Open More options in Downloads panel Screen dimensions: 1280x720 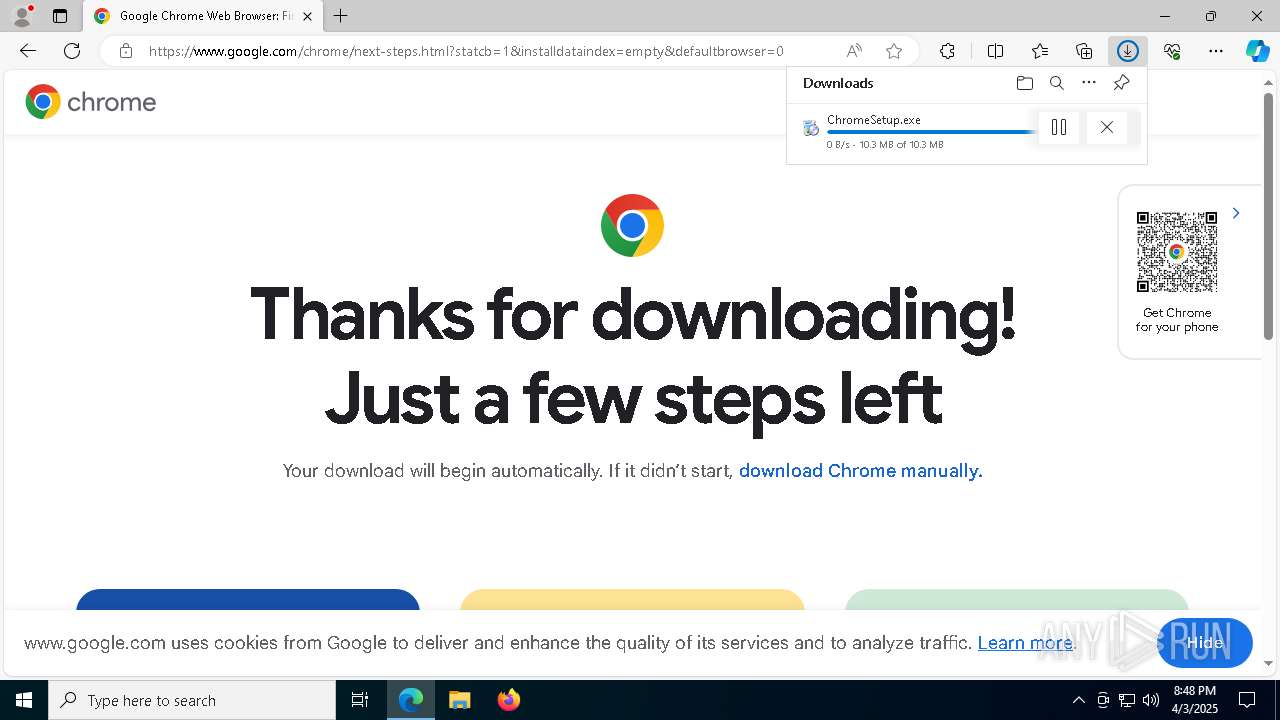1089,83
